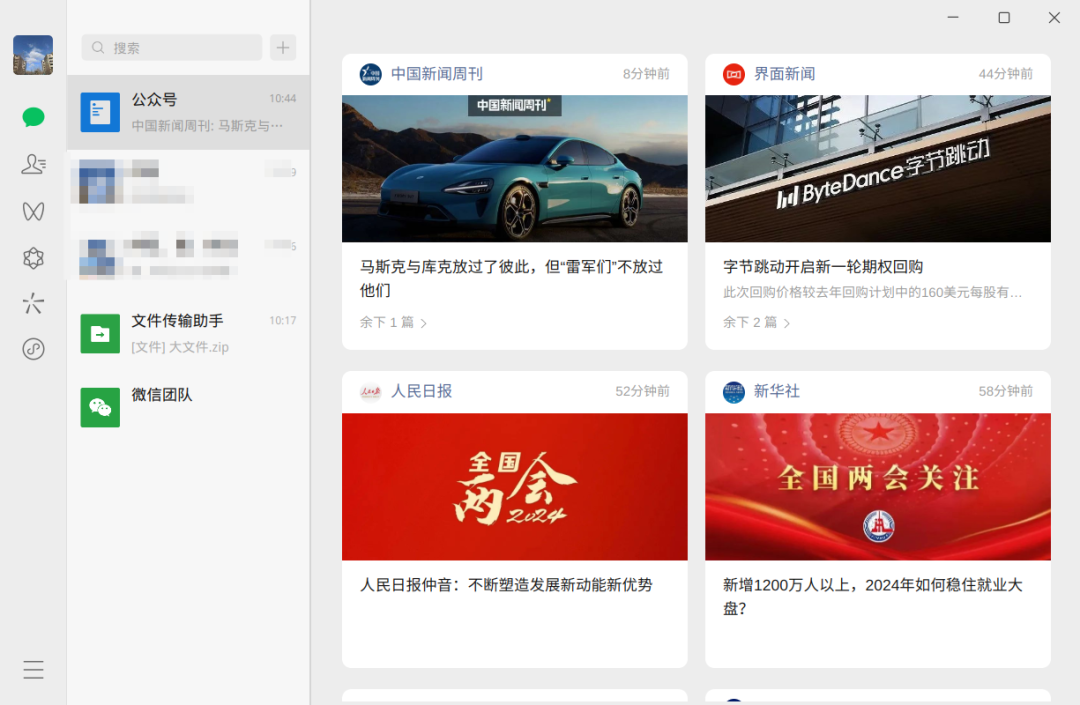Expand 余下 2 篇 under 界面新闻
This screenshot has height=705, width=1080.
pyautogui.click(x=756, y=322)
